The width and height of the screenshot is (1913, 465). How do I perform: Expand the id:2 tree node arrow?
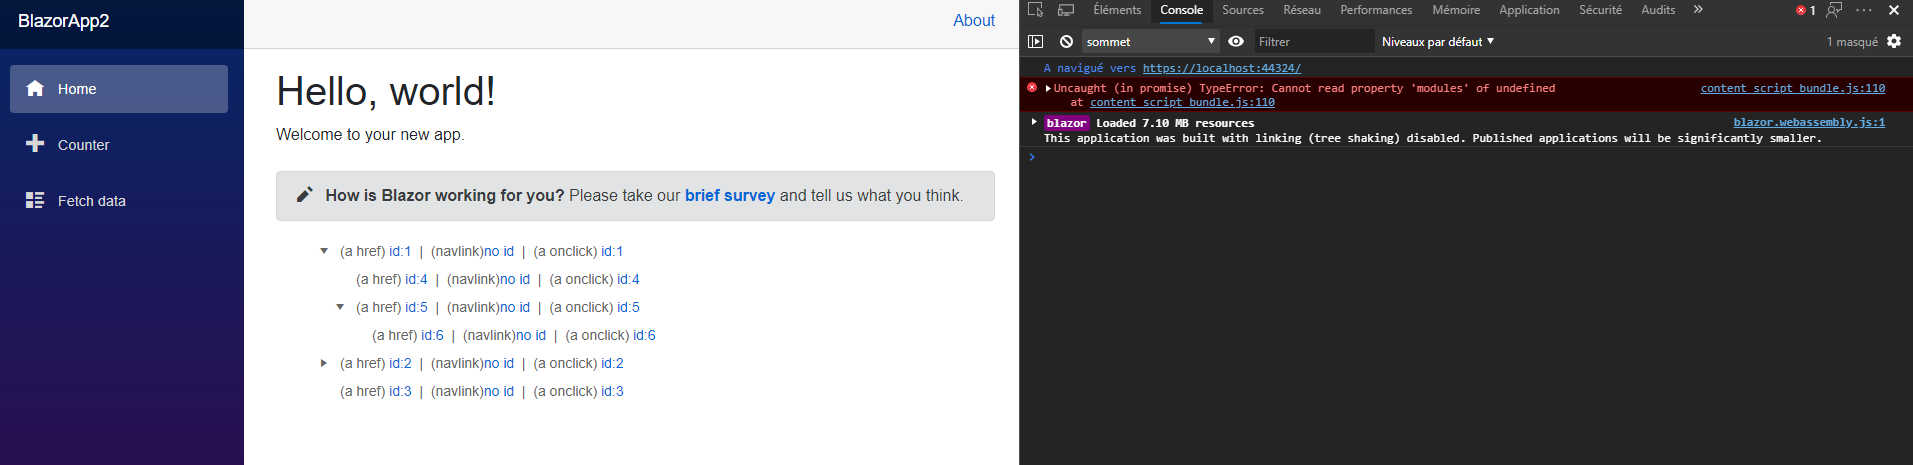coord(324,363)
